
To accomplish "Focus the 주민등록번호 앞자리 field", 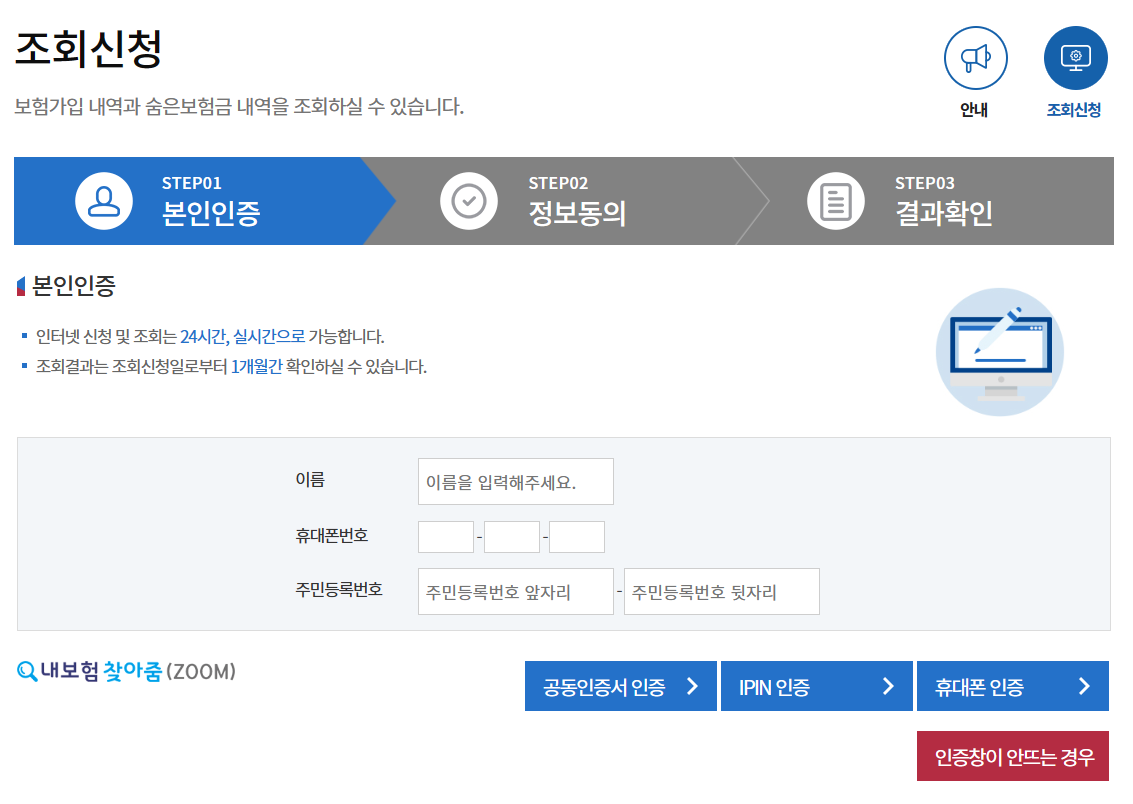I will coord(516,592).
